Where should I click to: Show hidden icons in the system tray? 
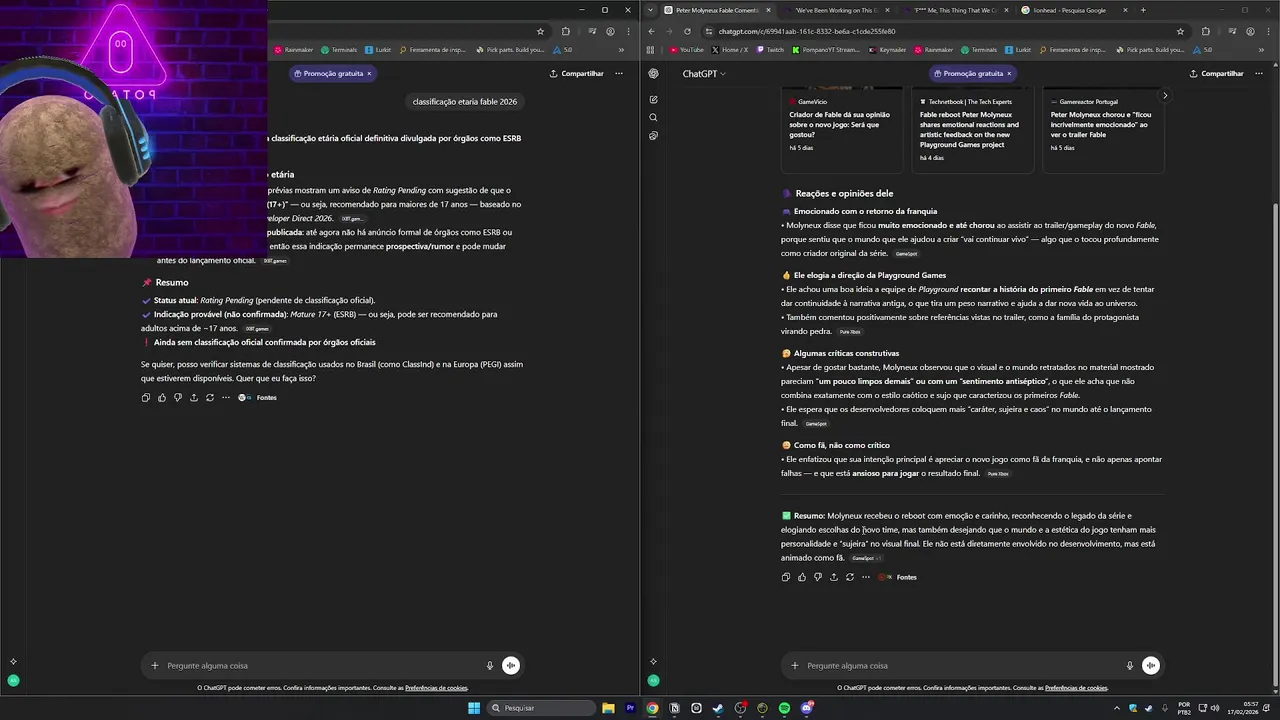1117,708
